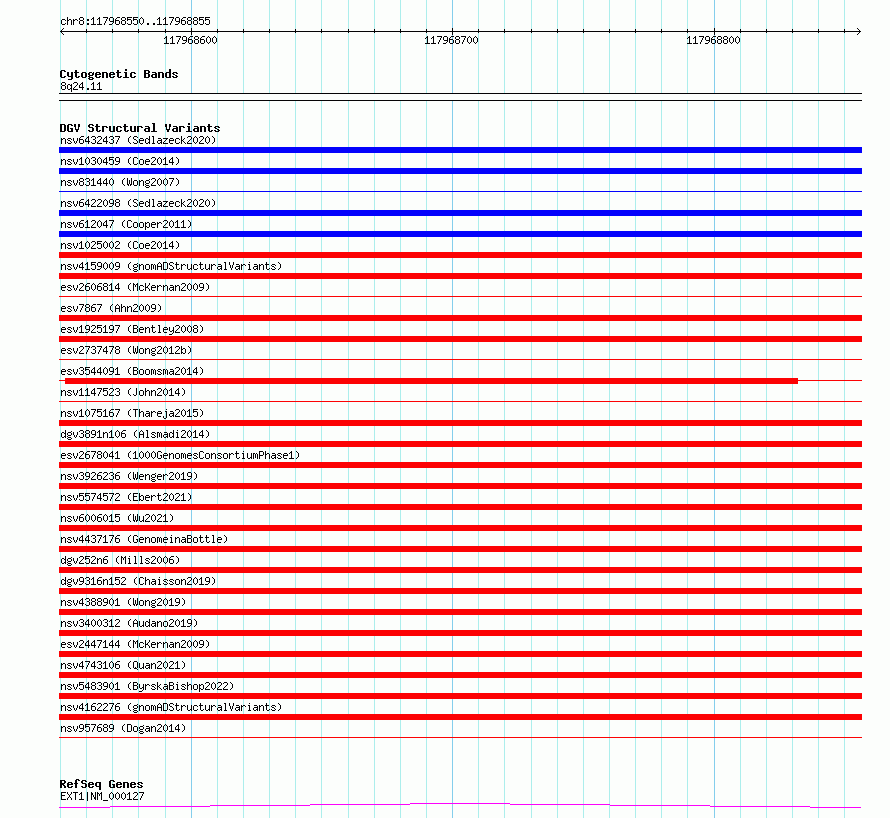The width and height of the screenshot is (890, 818).
Task: Select the 8q24.11 cytogenetic band
Action: pos(81,86)
